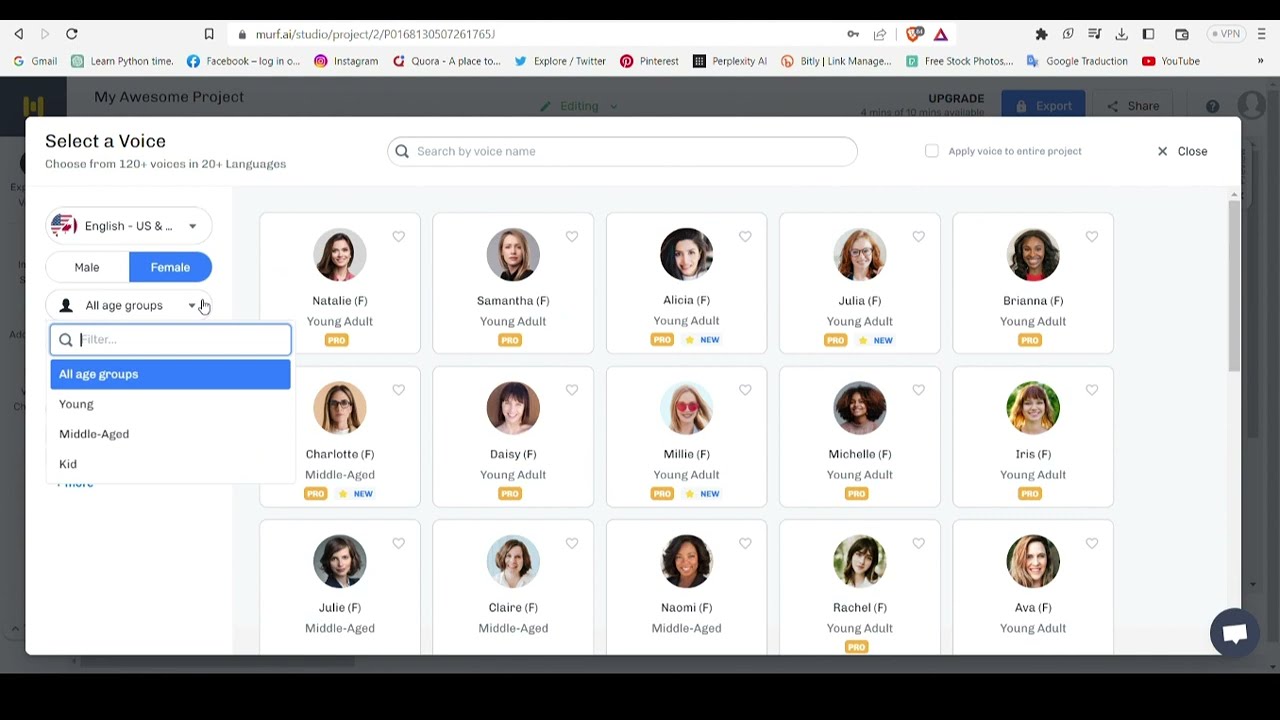This screenshot has width=1280, height=720.
Task: Select Iris voice portrait
Action: point(1033,408)
